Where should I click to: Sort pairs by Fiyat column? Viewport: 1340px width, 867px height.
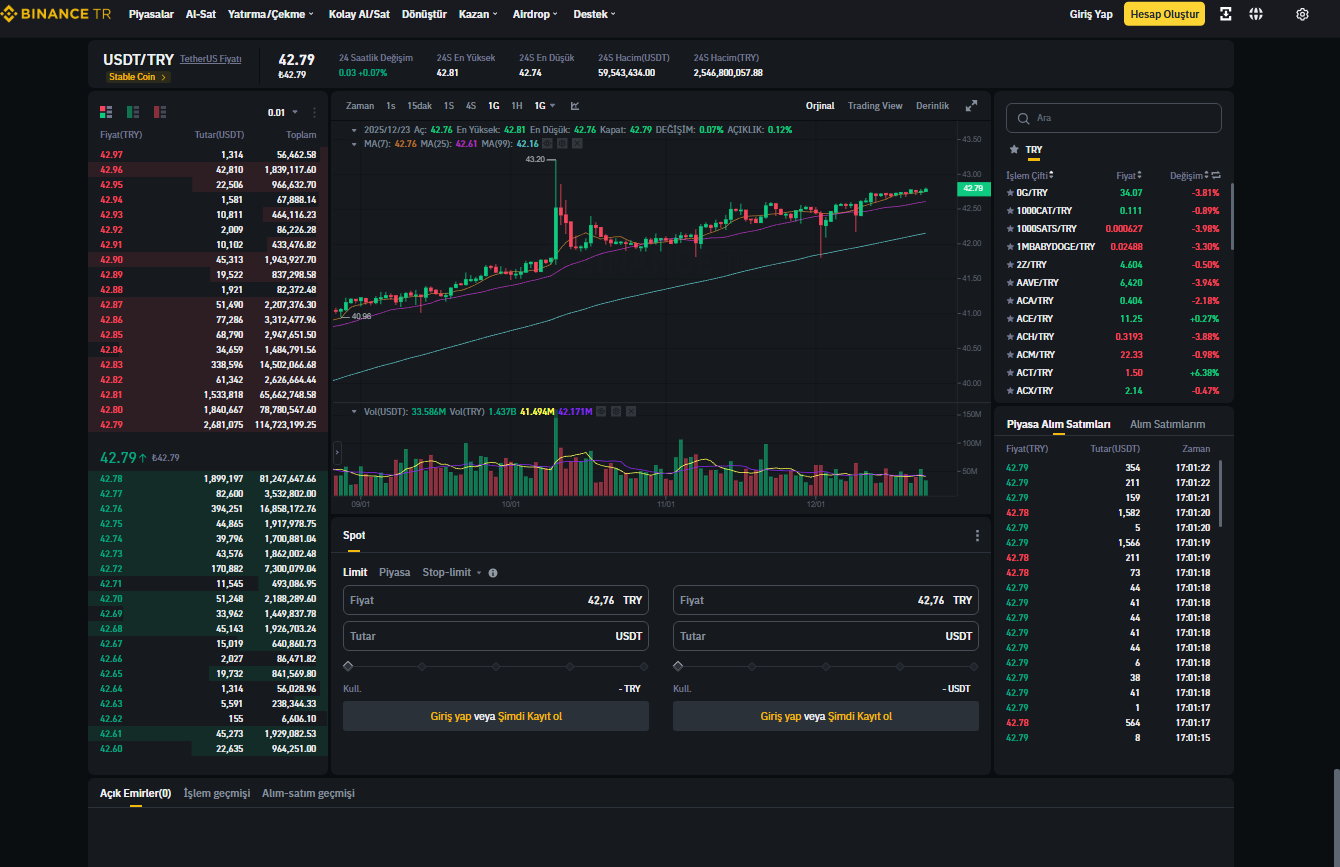click(x=1129, y=176)
